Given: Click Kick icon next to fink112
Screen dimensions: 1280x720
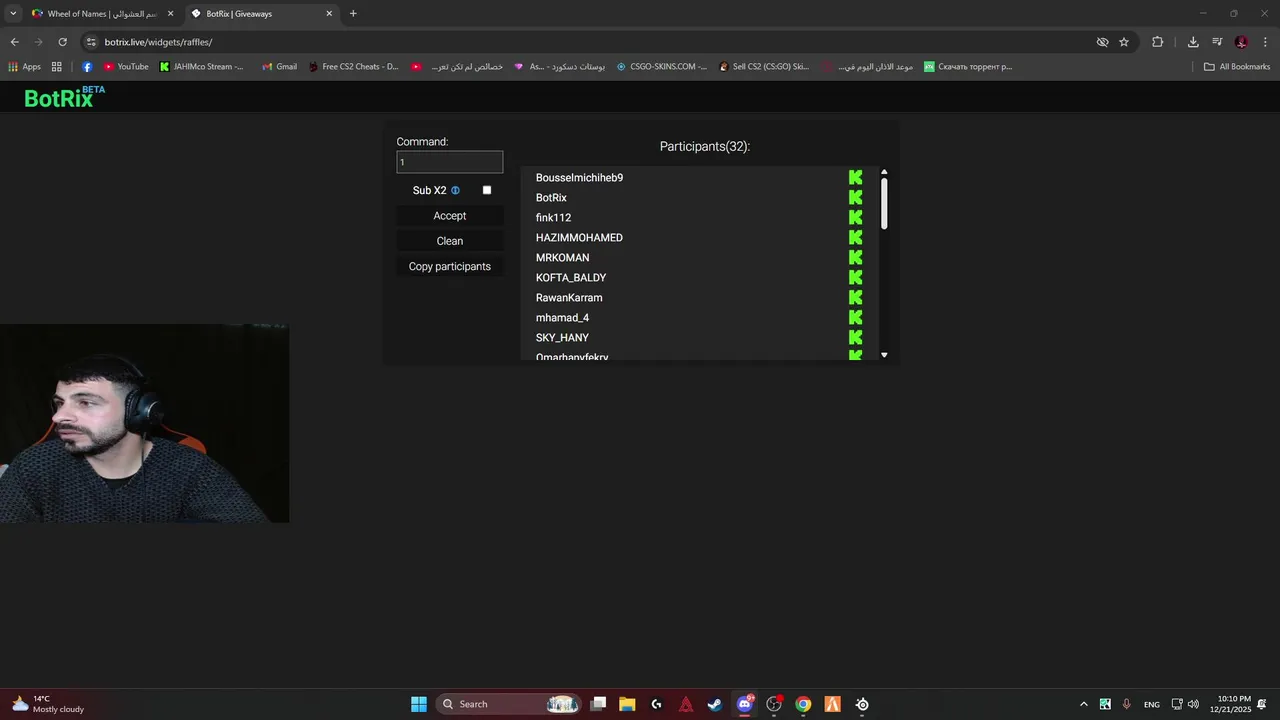Looking at the screenshot, I should [855, 217].
